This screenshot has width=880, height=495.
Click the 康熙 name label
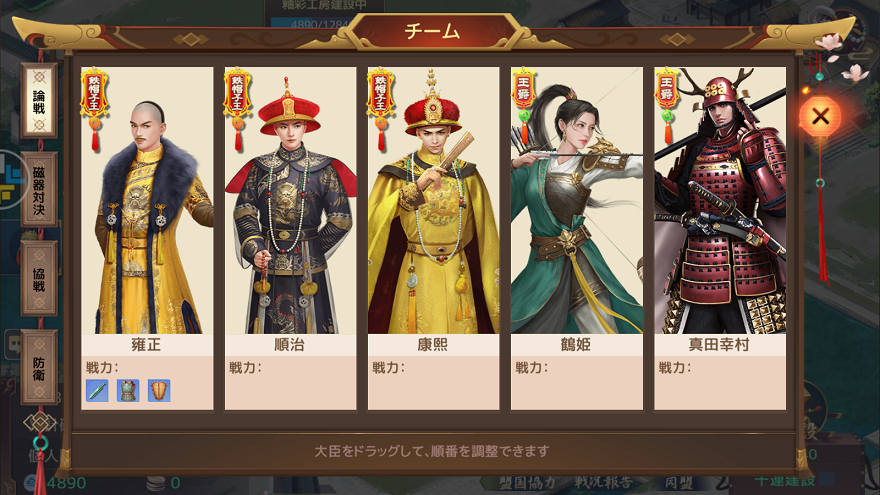point(433,344)
